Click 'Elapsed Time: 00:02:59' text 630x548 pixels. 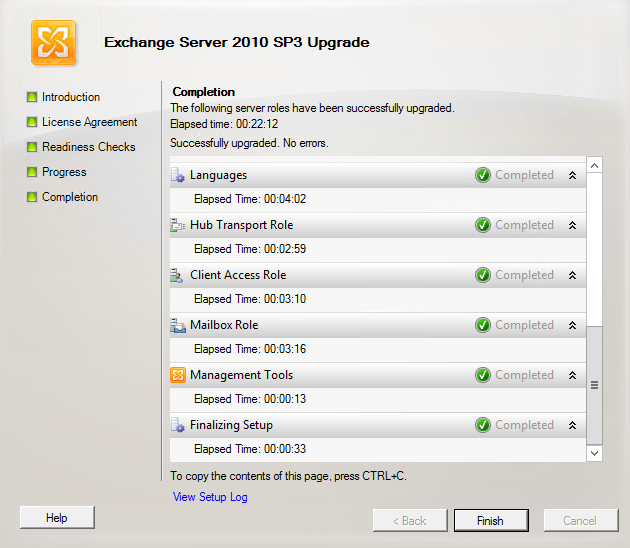(x=250, y=249)
